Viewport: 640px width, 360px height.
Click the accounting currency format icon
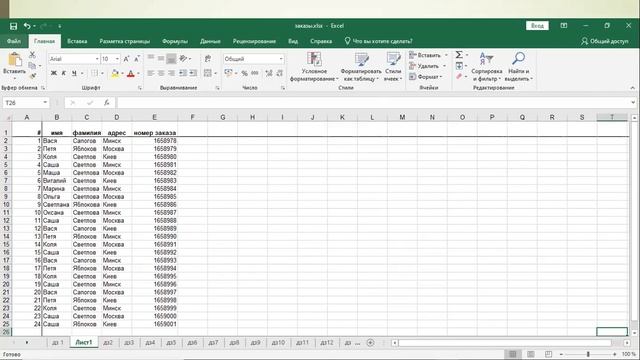click(229, 73)
